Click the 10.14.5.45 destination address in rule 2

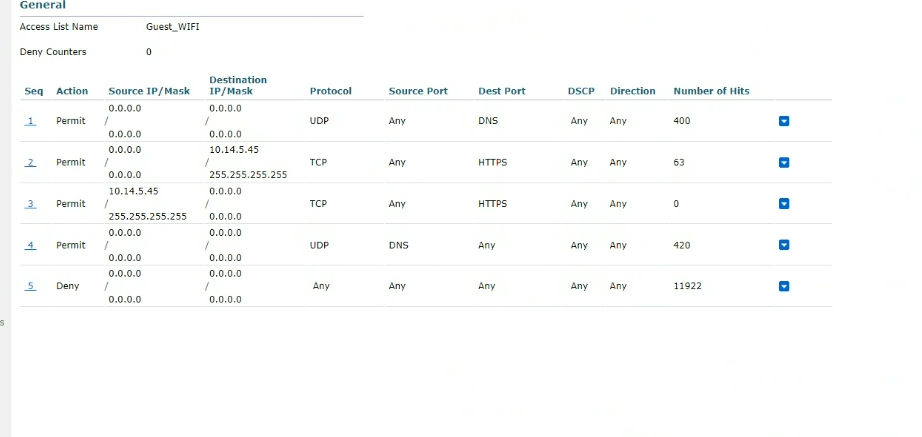tap(234, 150)
